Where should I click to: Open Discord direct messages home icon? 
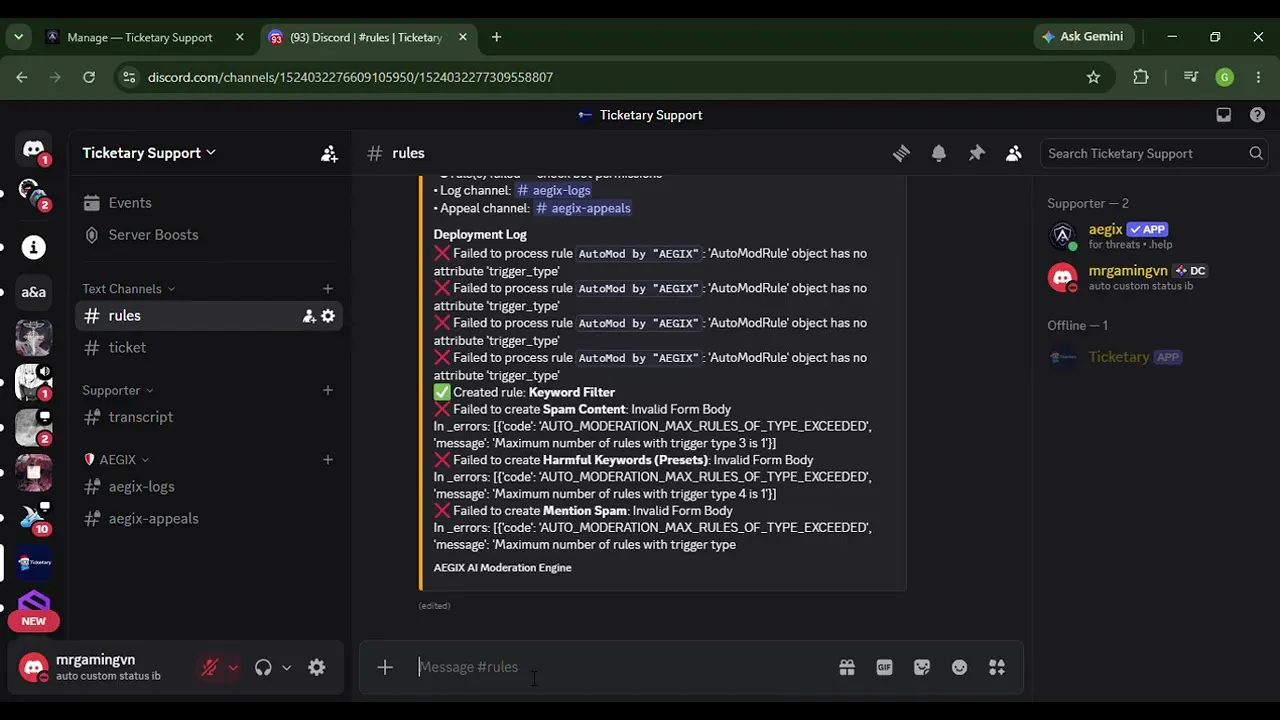pyautogui.click(x=33, y=150)
